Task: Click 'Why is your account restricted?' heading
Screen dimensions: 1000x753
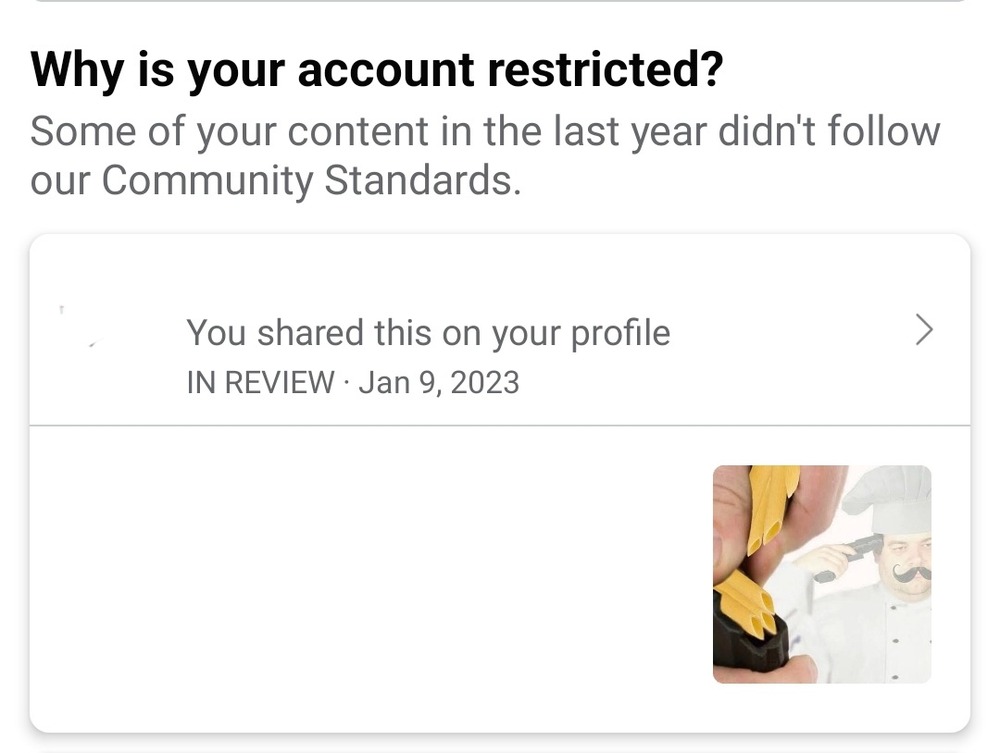Action: pos(376,70)
